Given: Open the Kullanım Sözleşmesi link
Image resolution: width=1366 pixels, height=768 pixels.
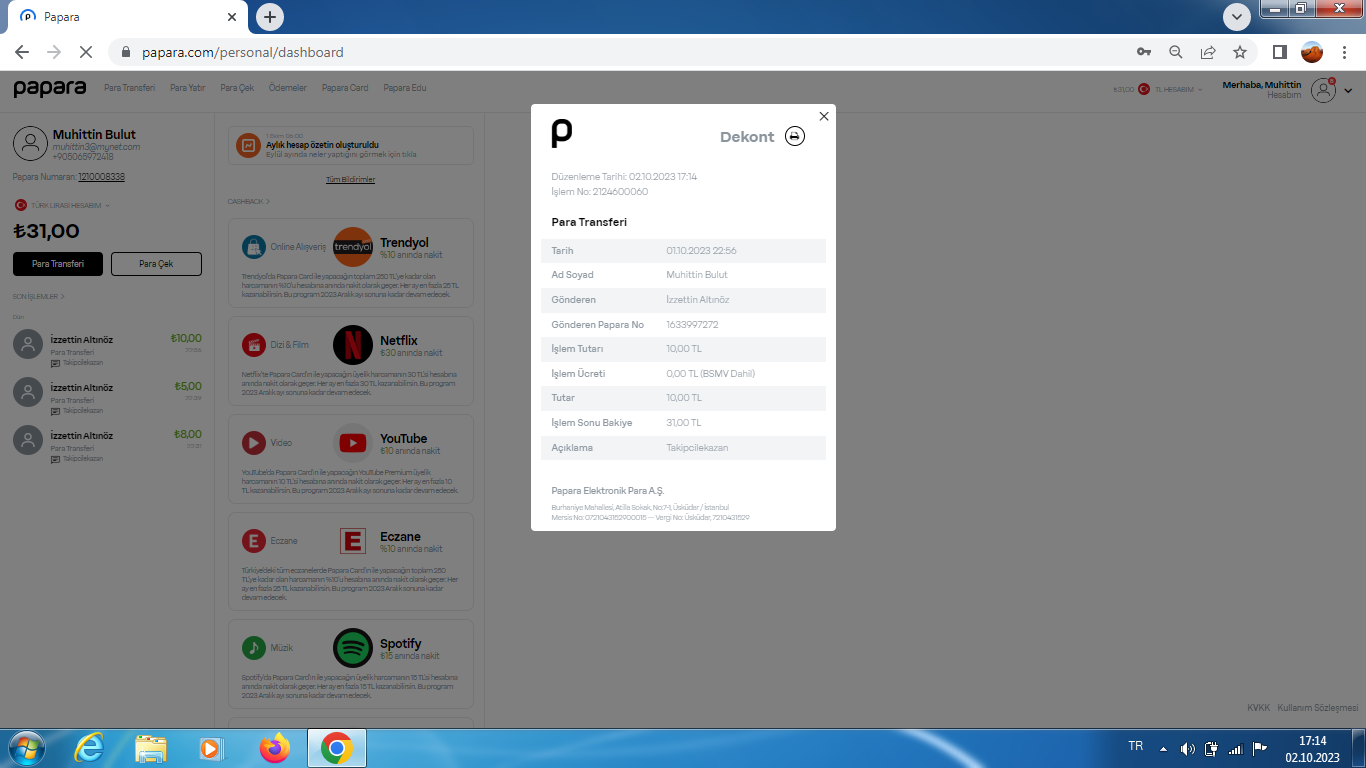Looking at the screenshot, I should [x=1318, y=708].
